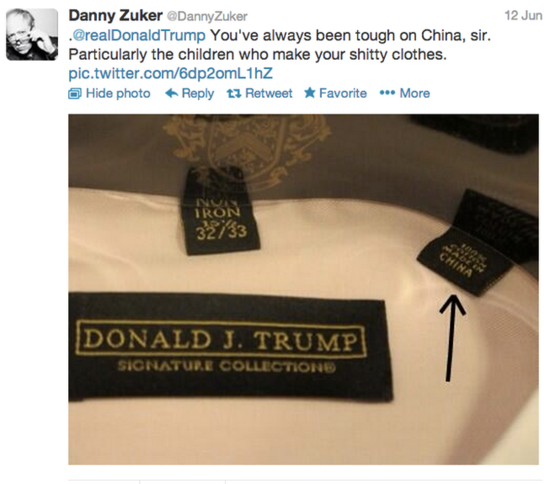Viewport: 550px width, 484px height.
Task: Click the Hide photo icon
Action: click(75, 94)
